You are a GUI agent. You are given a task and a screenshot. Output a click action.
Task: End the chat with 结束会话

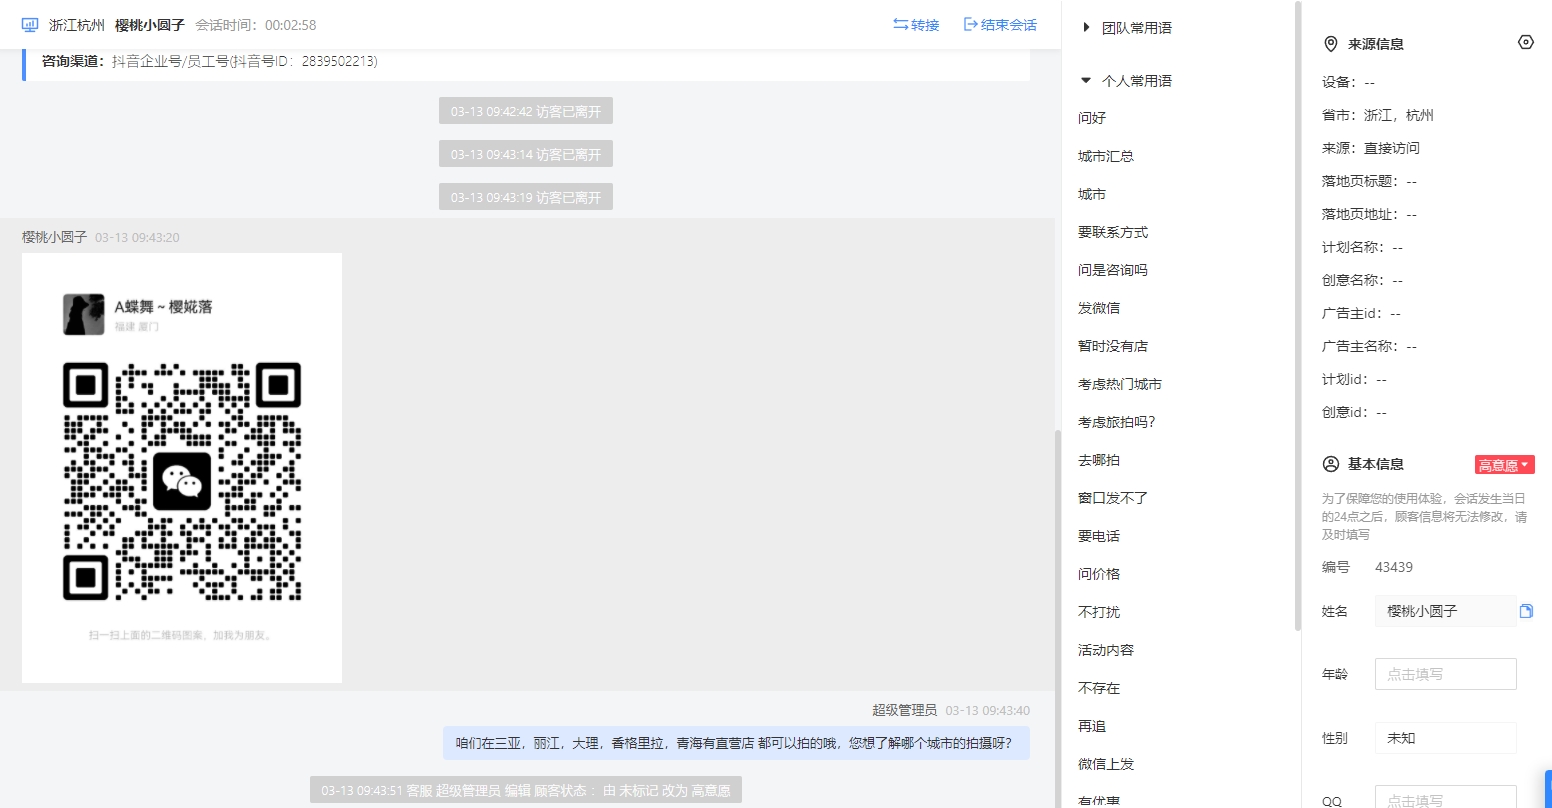(x=1000, y=25)
